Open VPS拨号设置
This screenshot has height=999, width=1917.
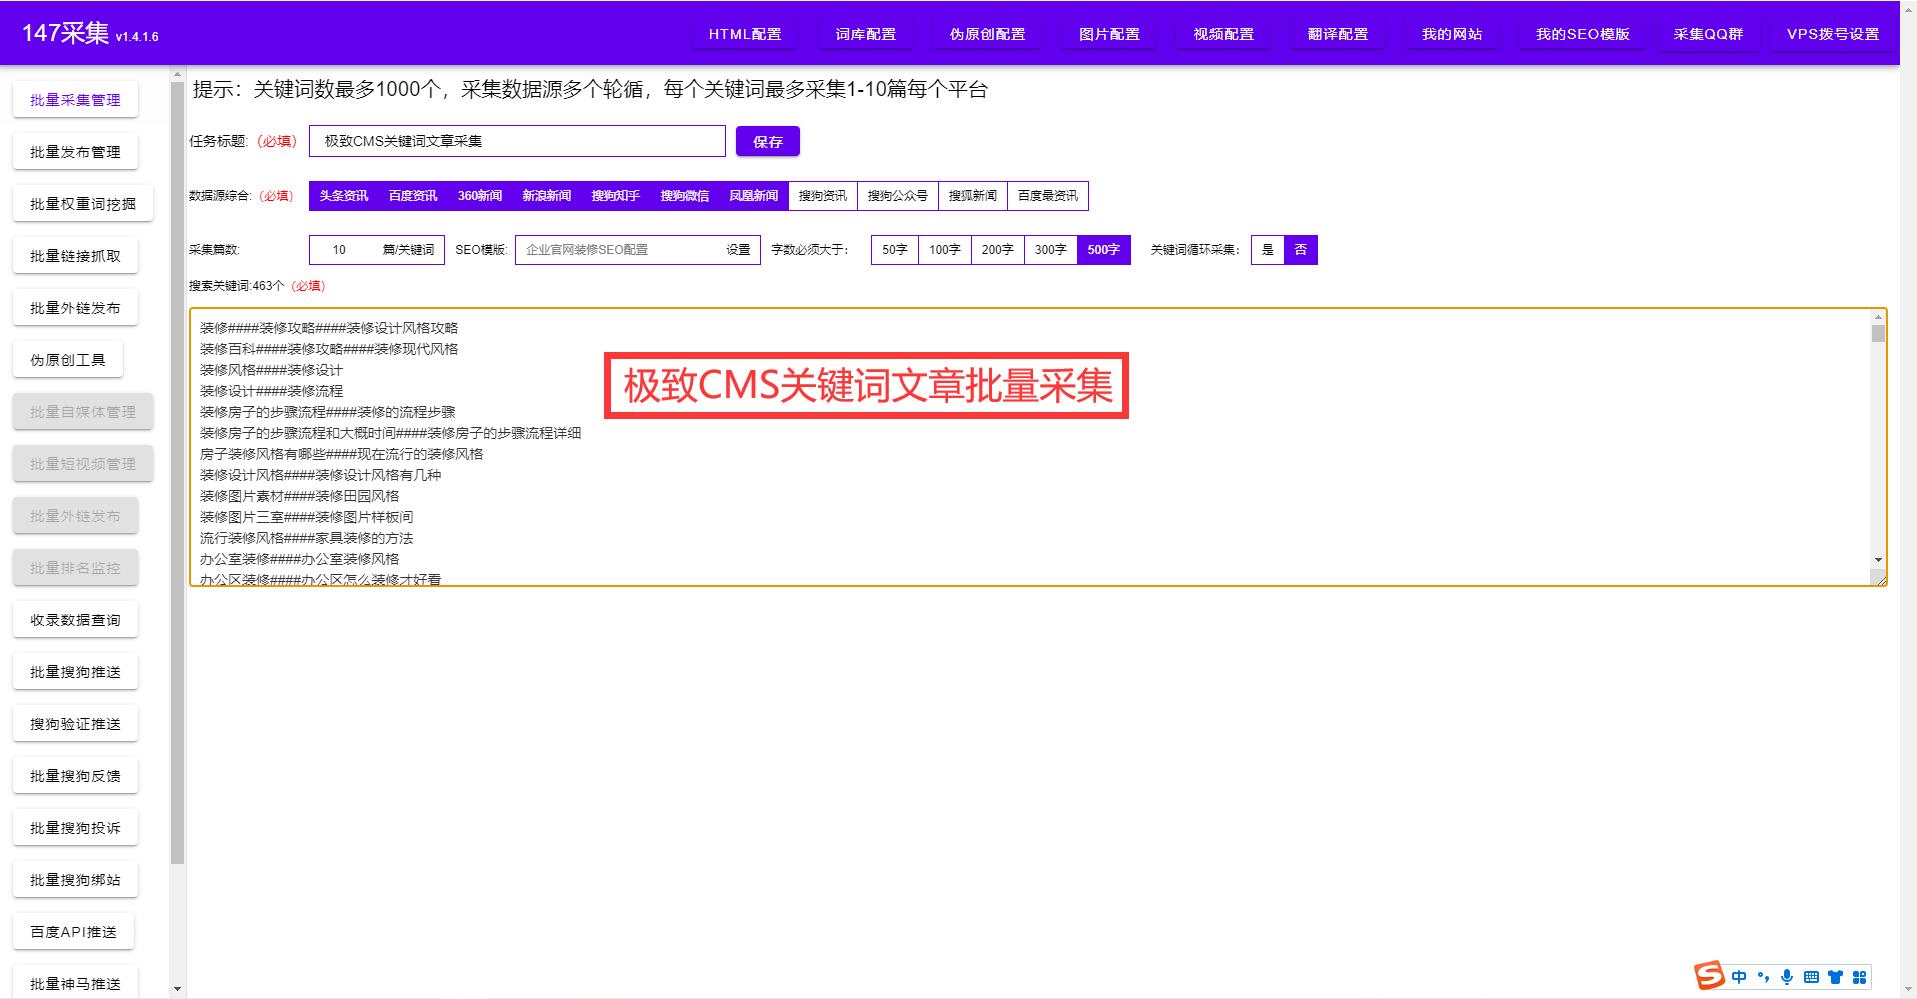coord(1833,34)
